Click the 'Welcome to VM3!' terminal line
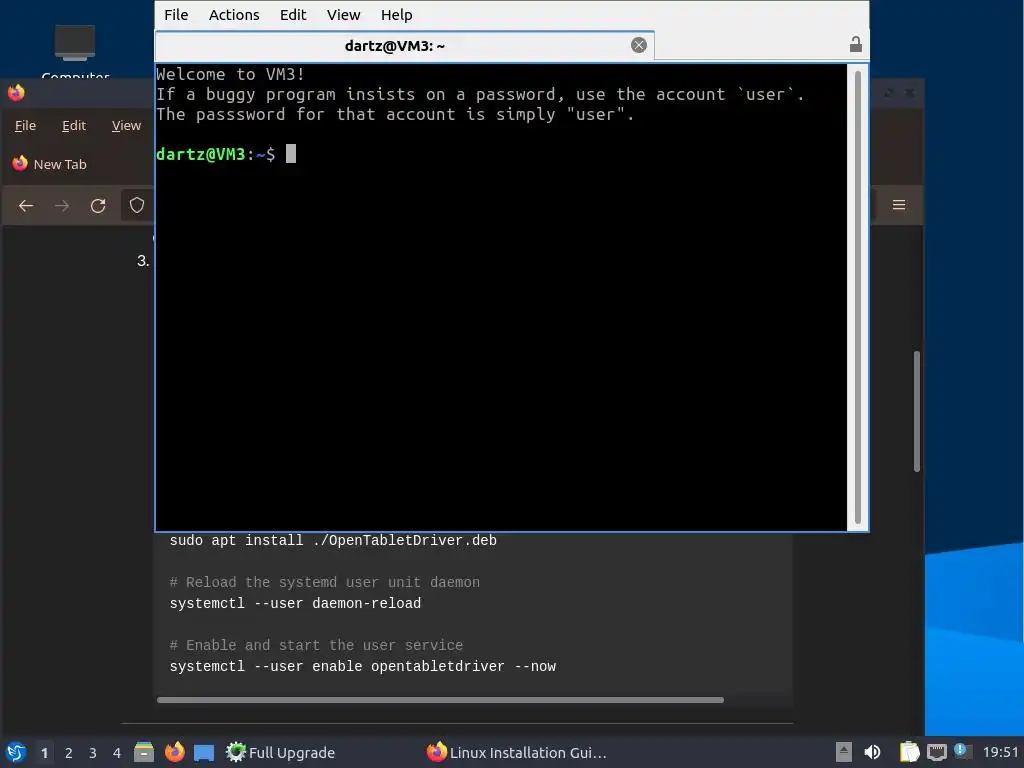The height and width of the screenshot is (768, 1024). pos(231,74)
